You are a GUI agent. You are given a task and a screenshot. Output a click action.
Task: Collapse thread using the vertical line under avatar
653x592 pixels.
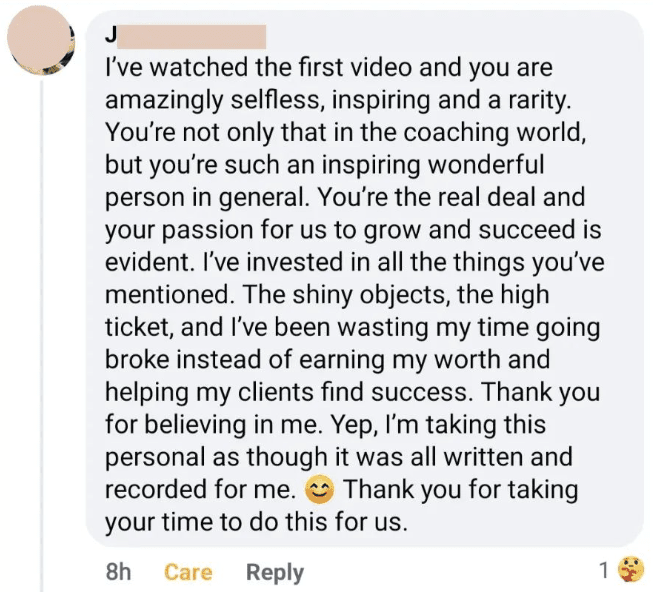41,335
